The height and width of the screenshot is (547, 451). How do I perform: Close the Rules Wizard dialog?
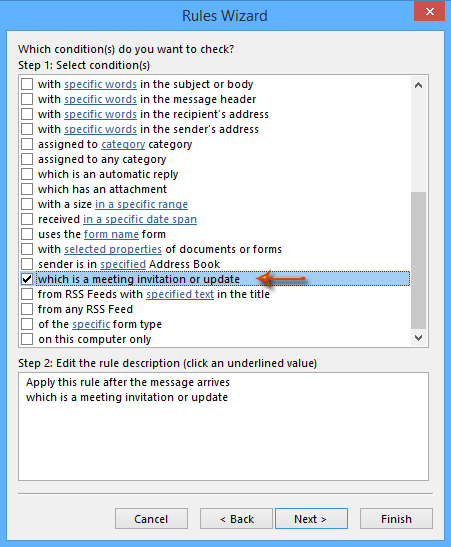coord(429,12)
